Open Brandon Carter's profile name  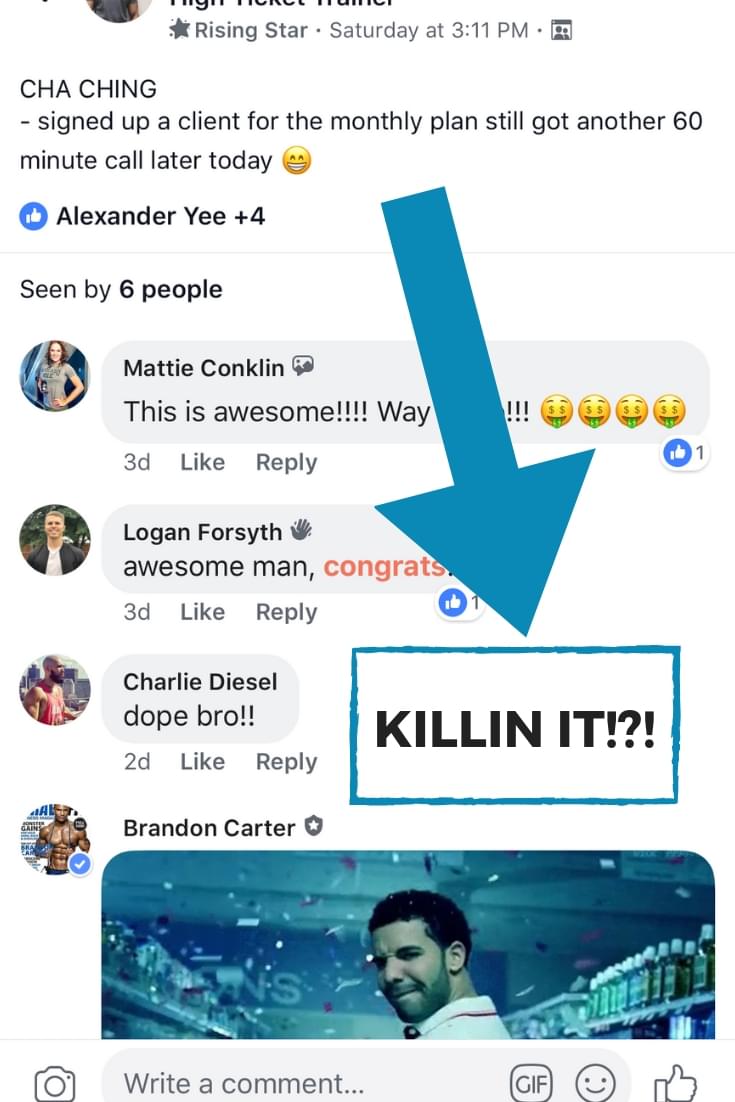[209, 828]
